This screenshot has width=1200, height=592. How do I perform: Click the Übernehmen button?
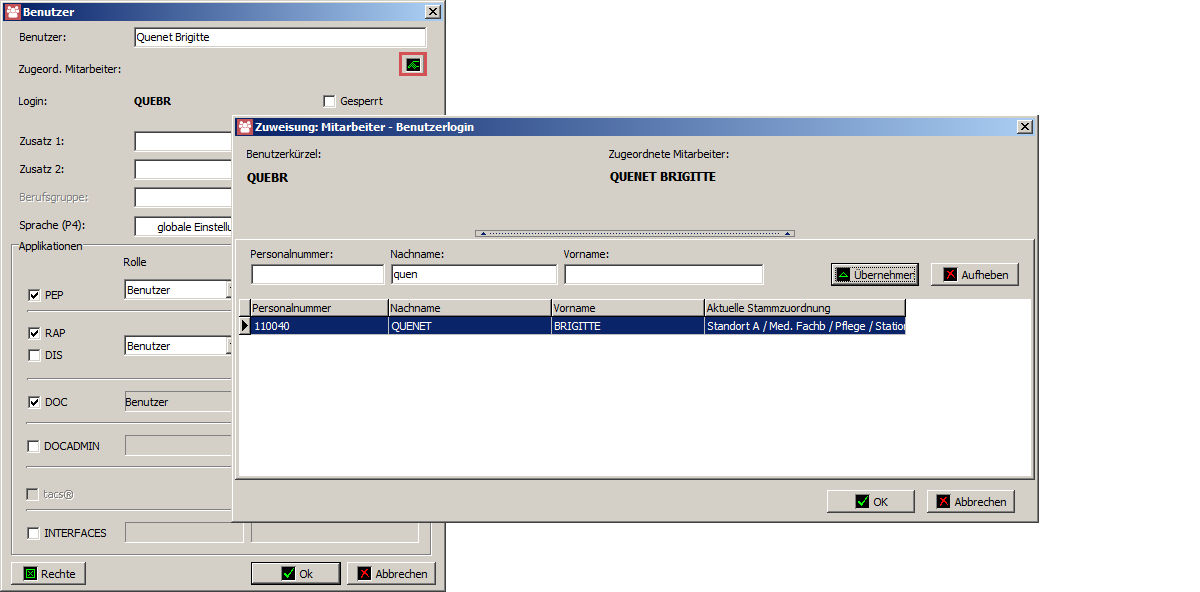coord(873,274)
